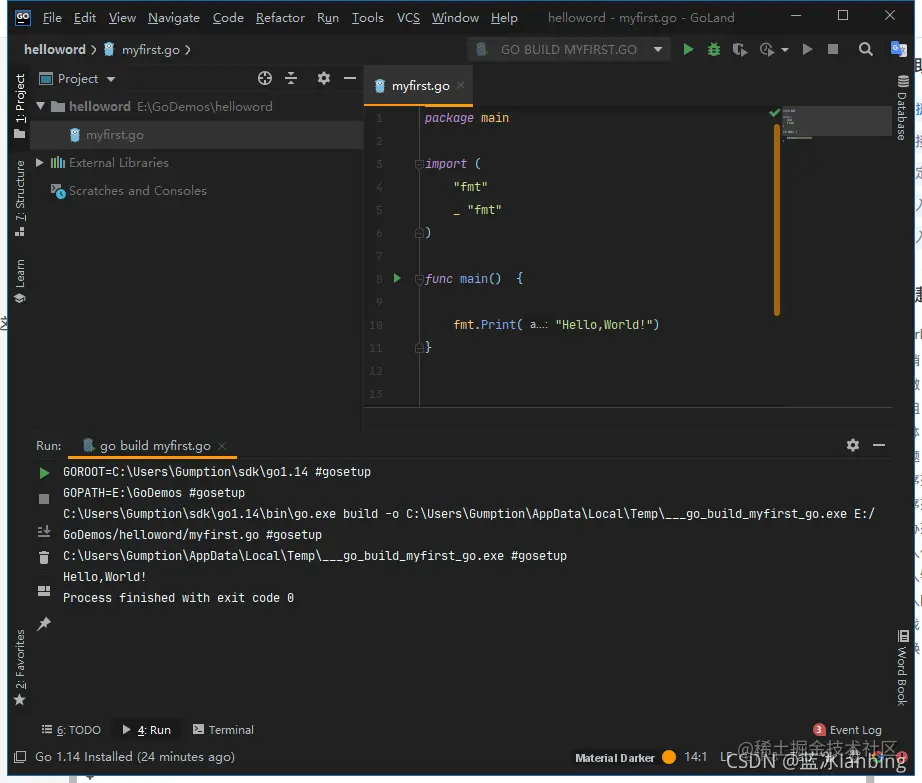Collapse all in Project panel
The image size is (922, 783).
291,78
